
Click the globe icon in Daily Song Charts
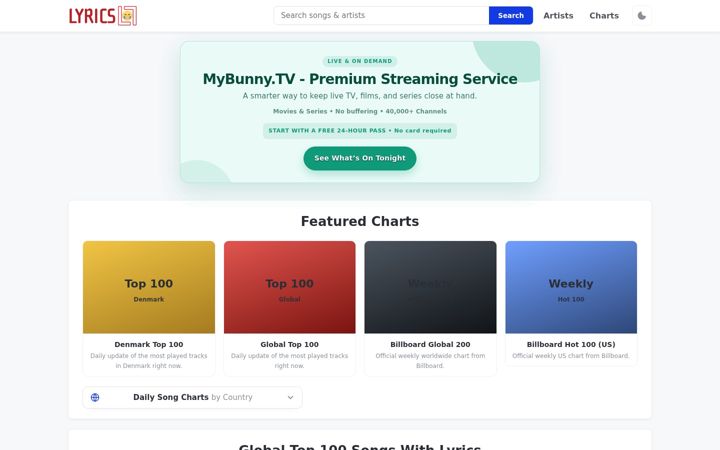(x=95, y=397)
